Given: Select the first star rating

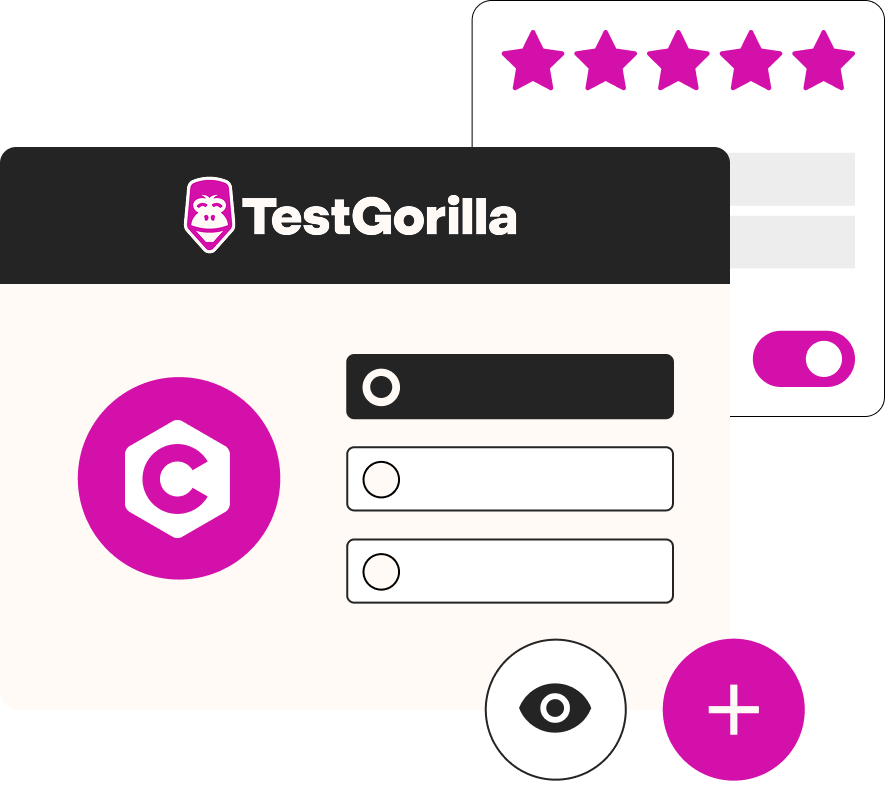Looking at the screenshot, I should pos(533,60).
